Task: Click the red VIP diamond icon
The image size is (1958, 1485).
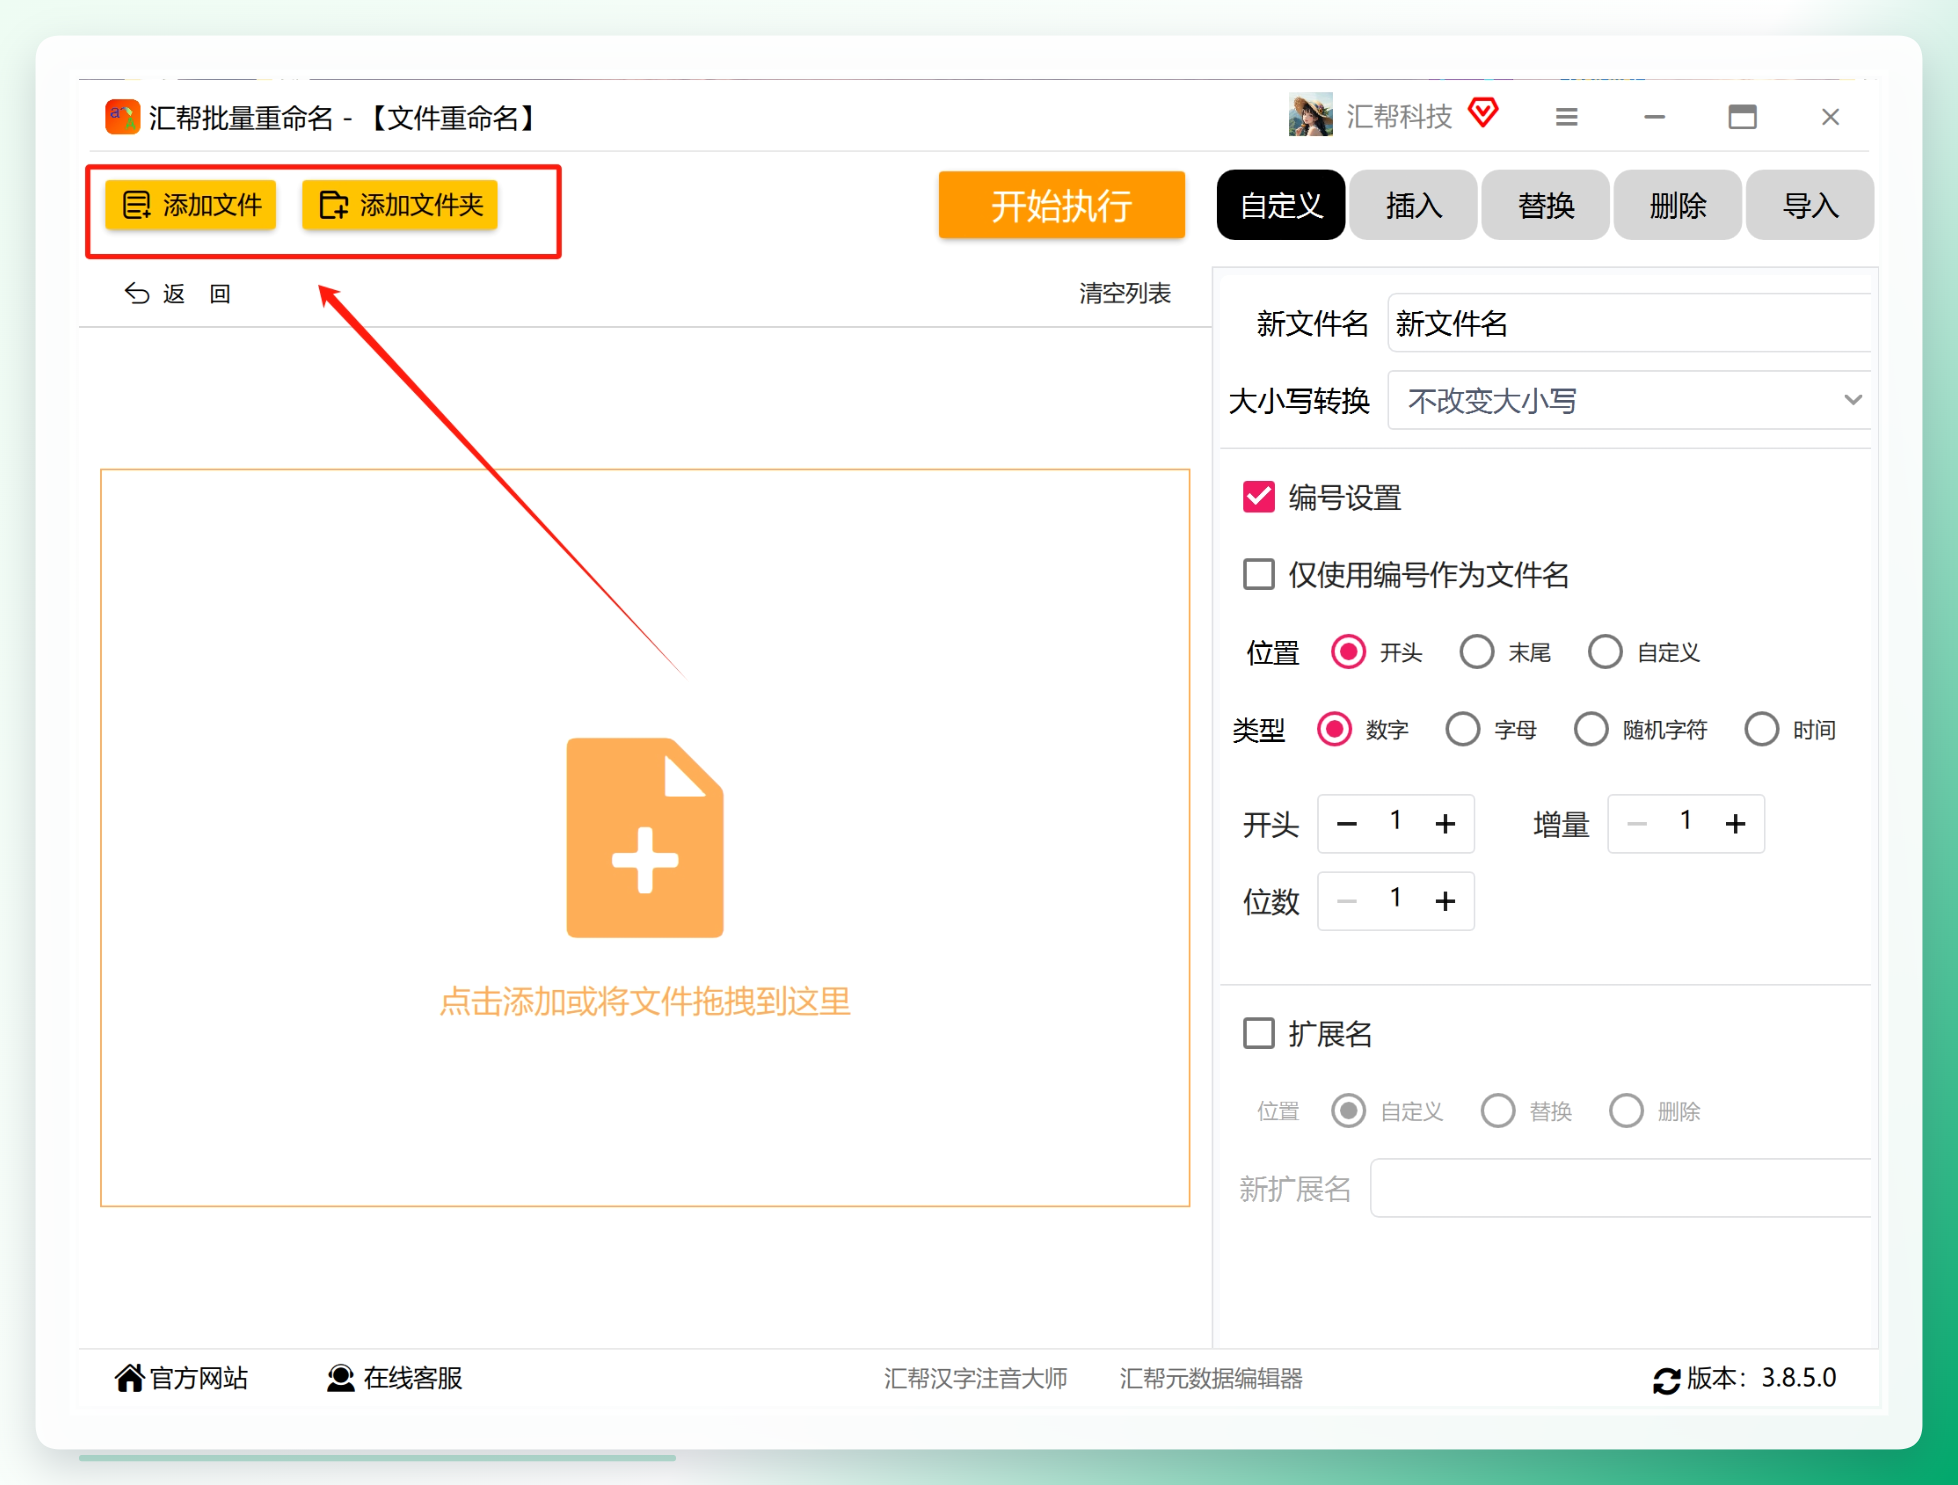Action: pyautogui.click(x=1484, y=113)
